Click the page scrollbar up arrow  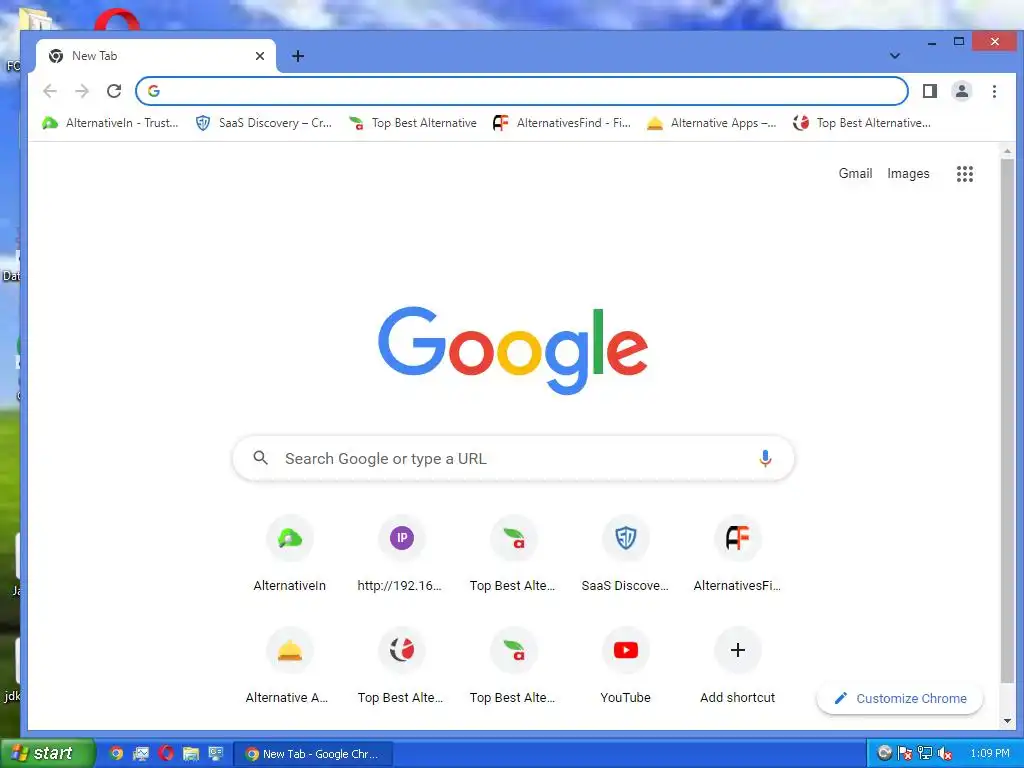point(1007,151)
